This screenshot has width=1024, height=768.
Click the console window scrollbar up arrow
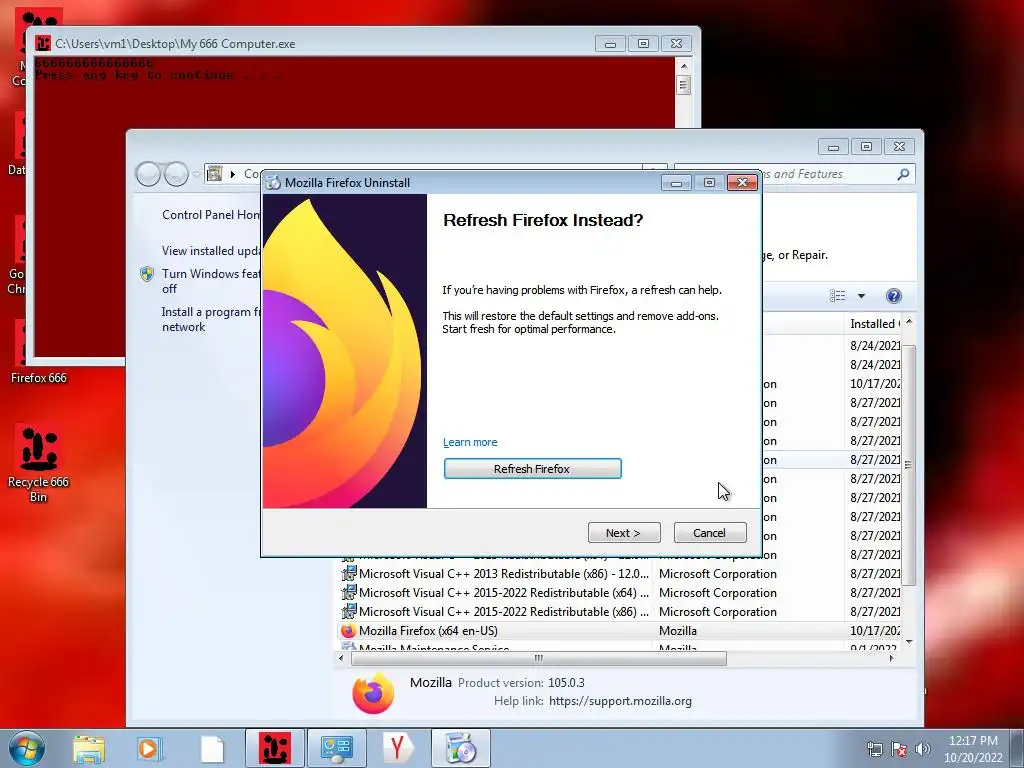684,66
